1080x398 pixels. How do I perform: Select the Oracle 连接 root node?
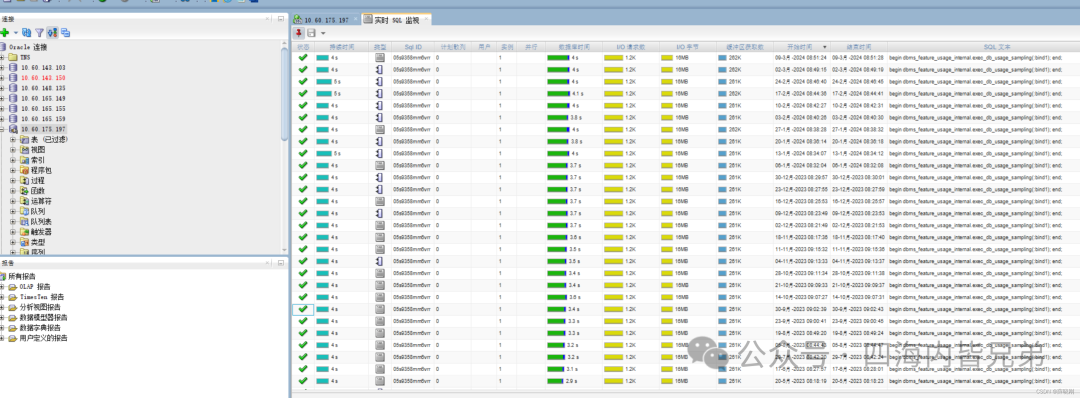pyautogui.click(x=28, y=47)
